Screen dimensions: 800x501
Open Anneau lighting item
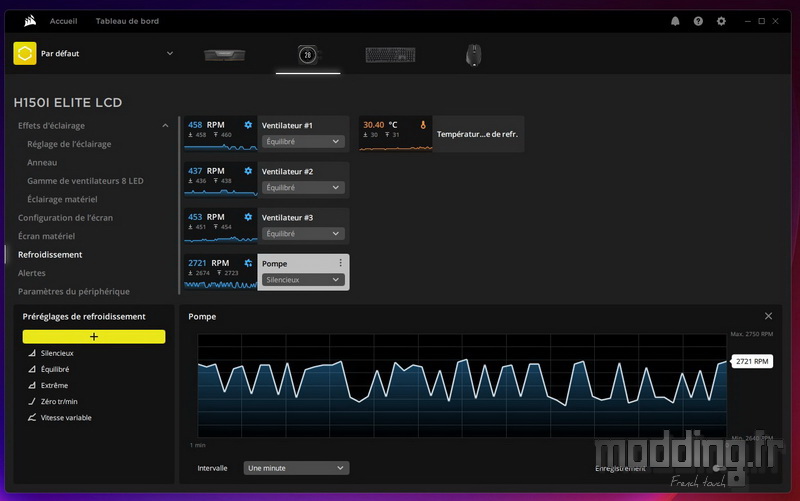(x=42, y=162)
